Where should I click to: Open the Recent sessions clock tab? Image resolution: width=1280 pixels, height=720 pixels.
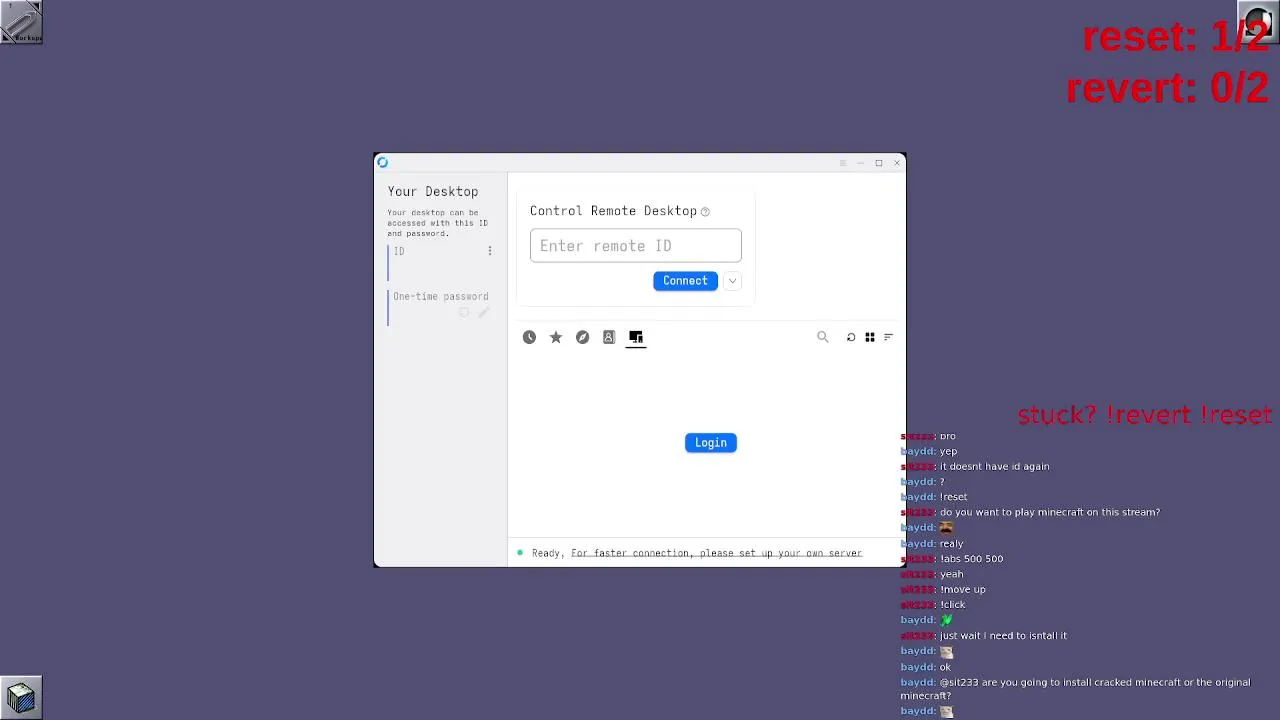point(529,337)
